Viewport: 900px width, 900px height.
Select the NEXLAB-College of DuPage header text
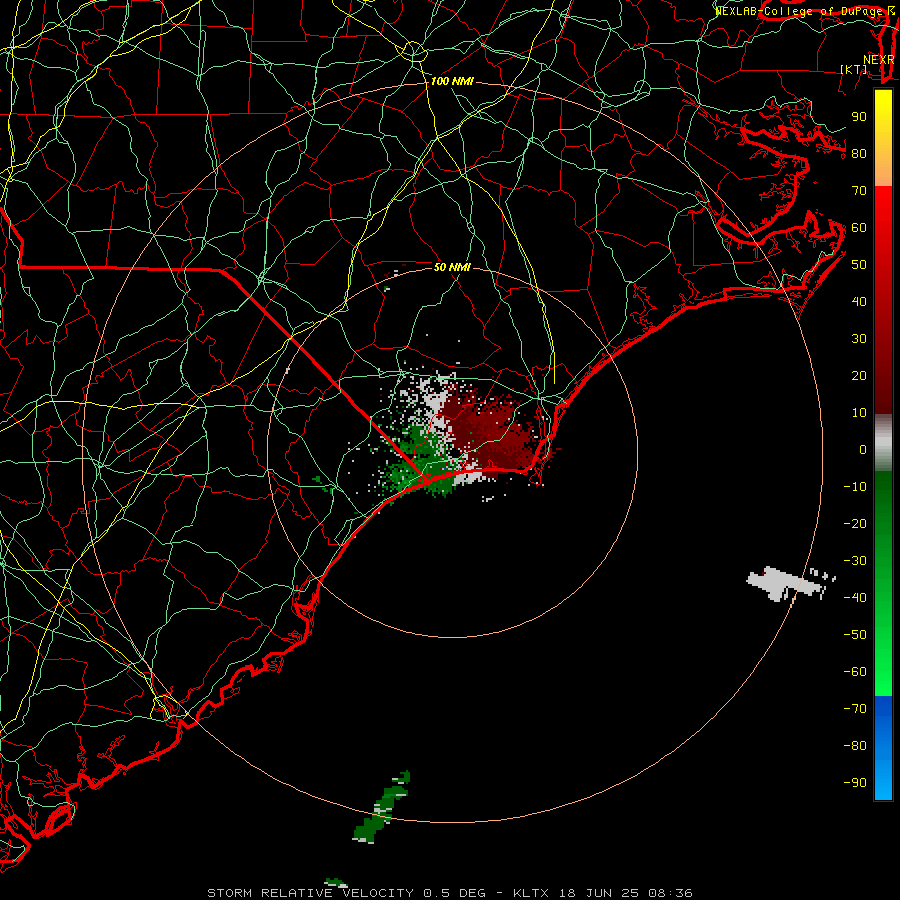pyautogui.click(x=799, y=11)
